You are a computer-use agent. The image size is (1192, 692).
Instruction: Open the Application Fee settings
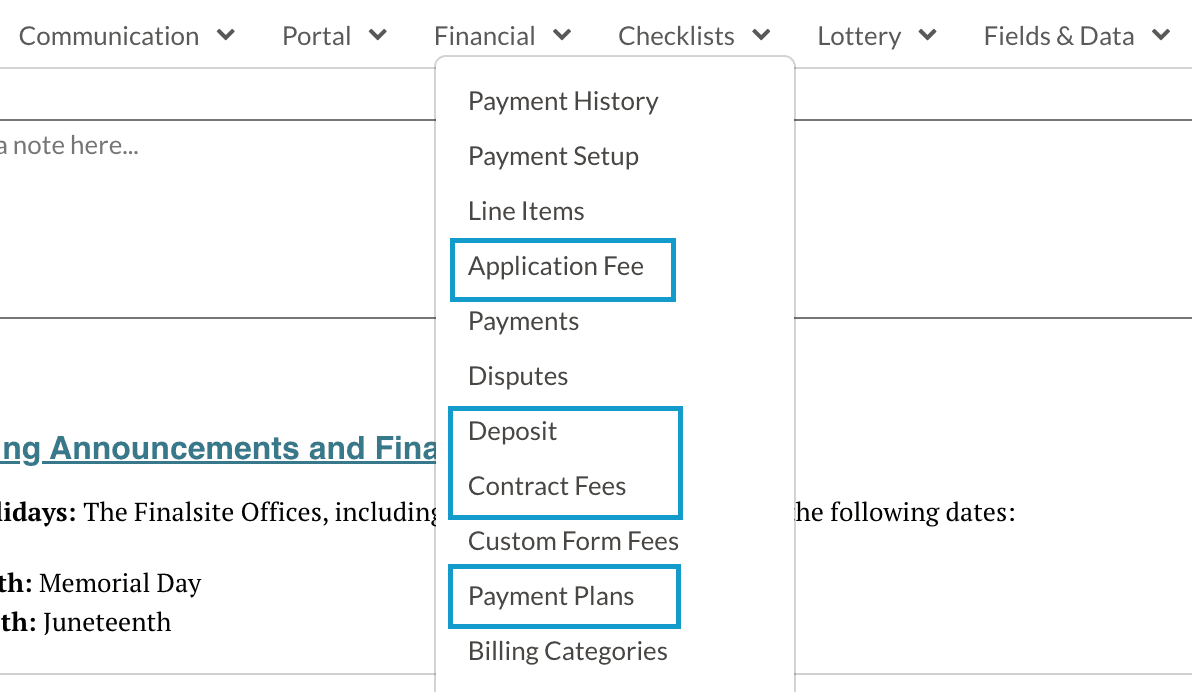pos(556,266)
